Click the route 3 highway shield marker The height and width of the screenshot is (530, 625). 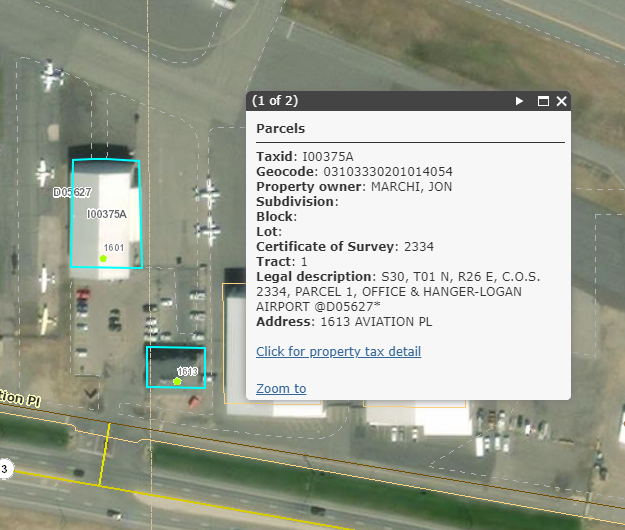point(4,469)
